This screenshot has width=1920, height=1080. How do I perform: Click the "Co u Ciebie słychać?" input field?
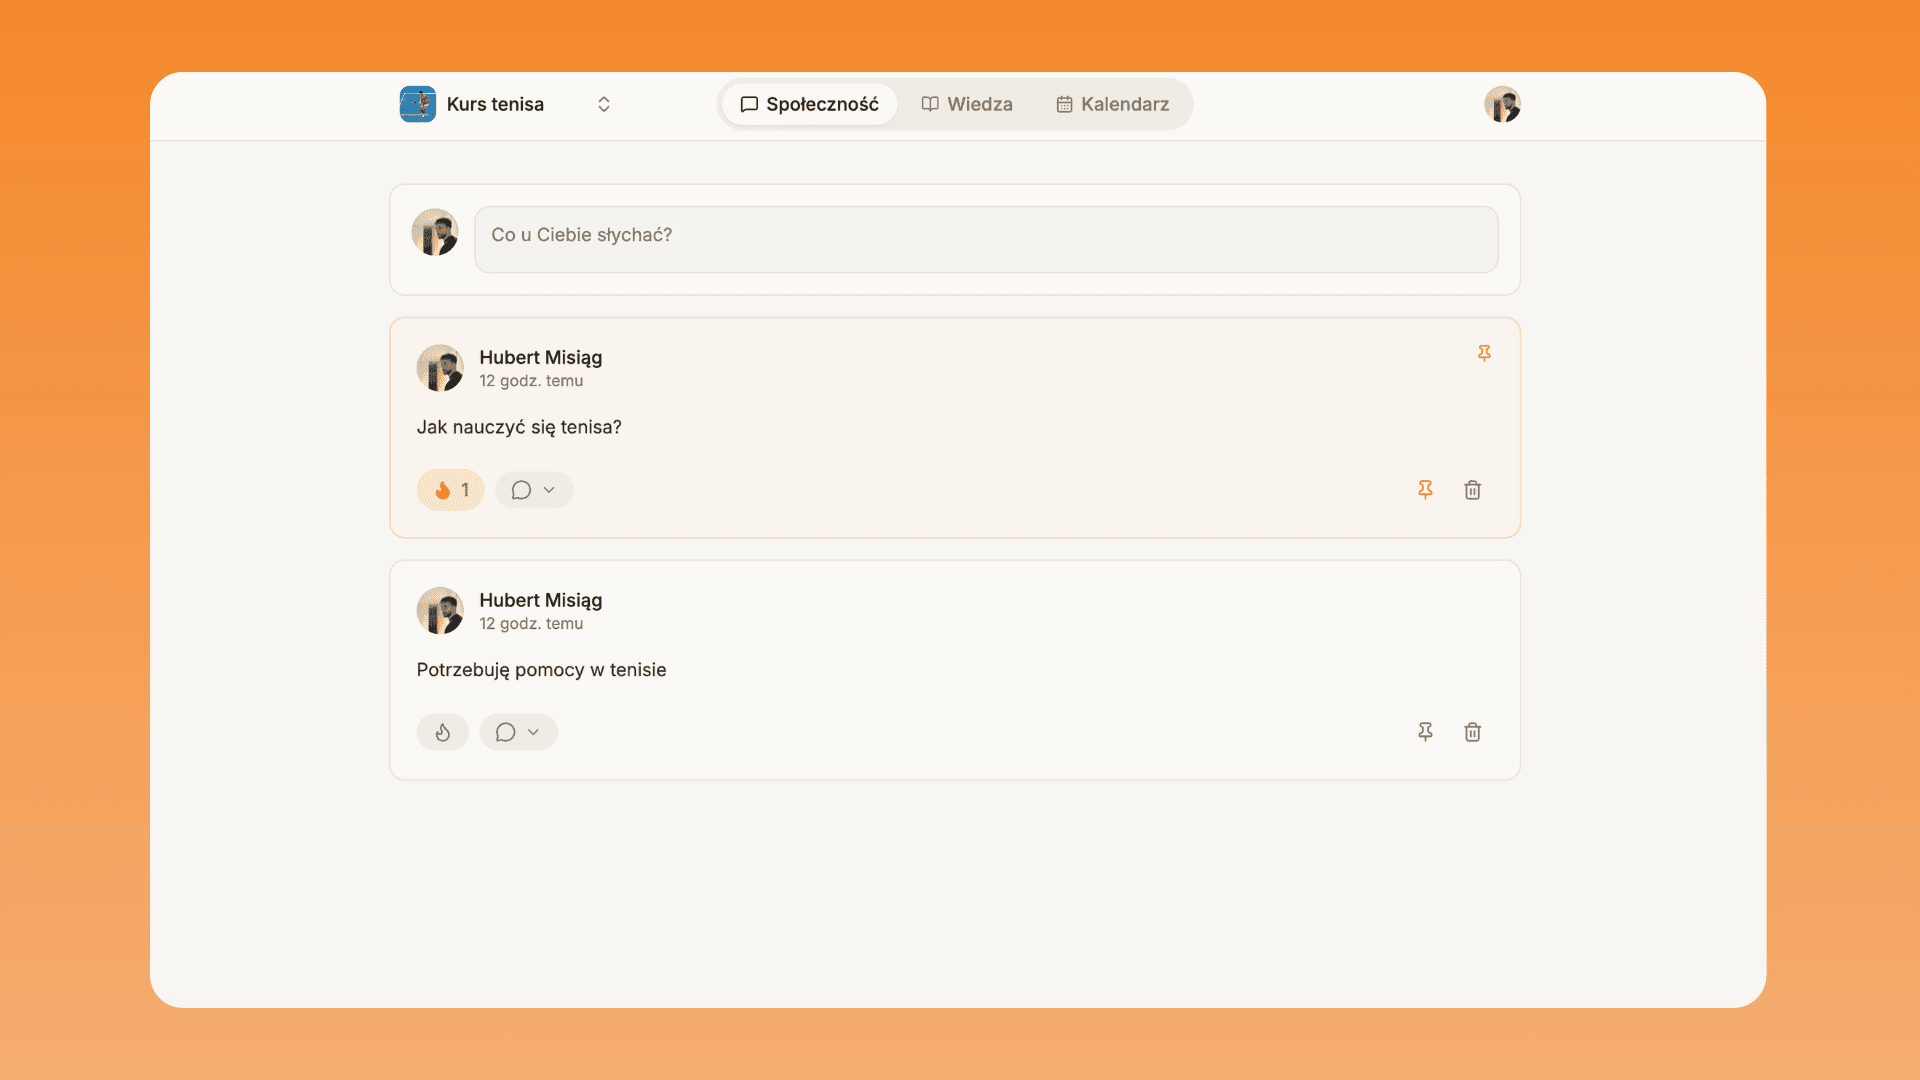click(x=986, y=239)
